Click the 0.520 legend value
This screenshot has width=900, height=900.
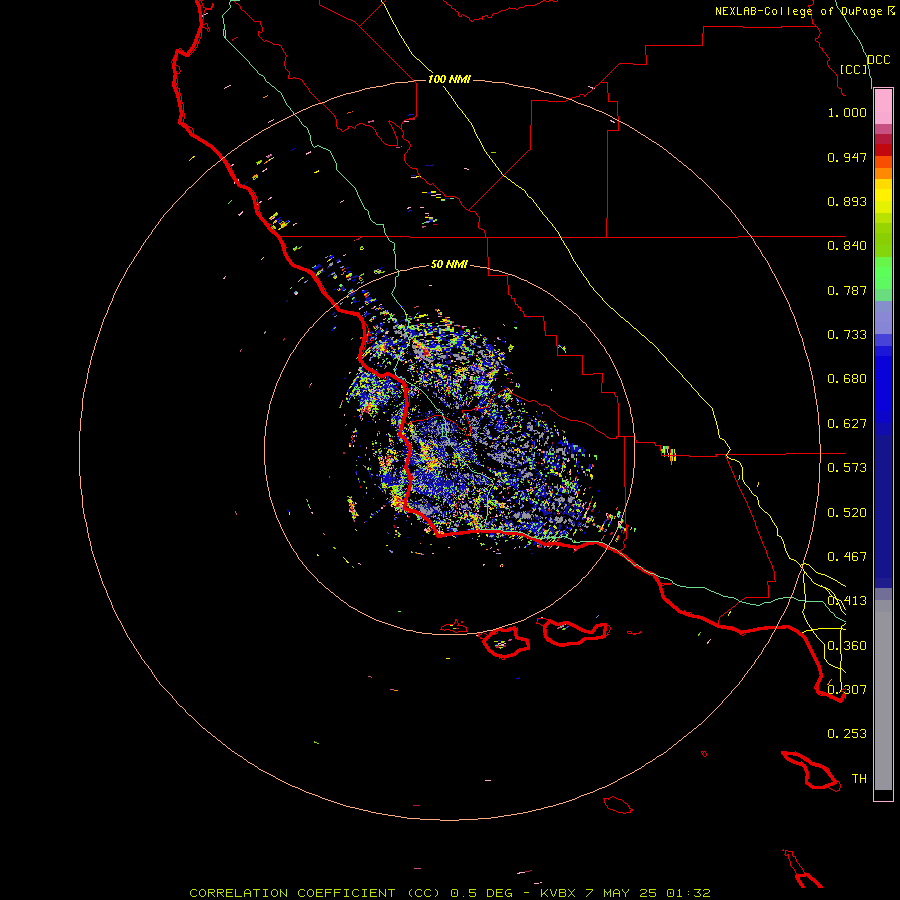point(847,513)
